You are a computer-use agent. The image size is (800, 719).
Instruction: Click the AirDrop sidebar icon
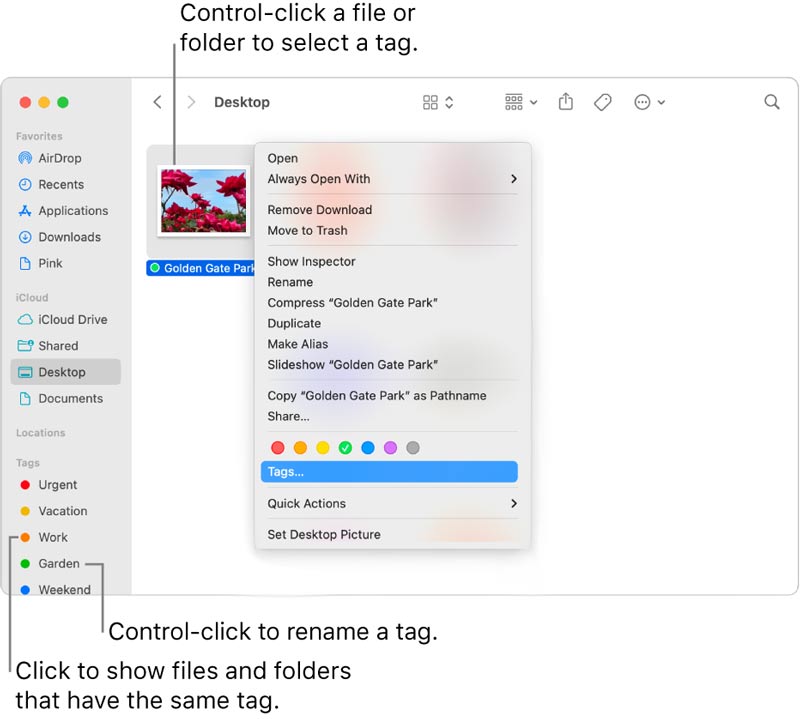(25, 158)
